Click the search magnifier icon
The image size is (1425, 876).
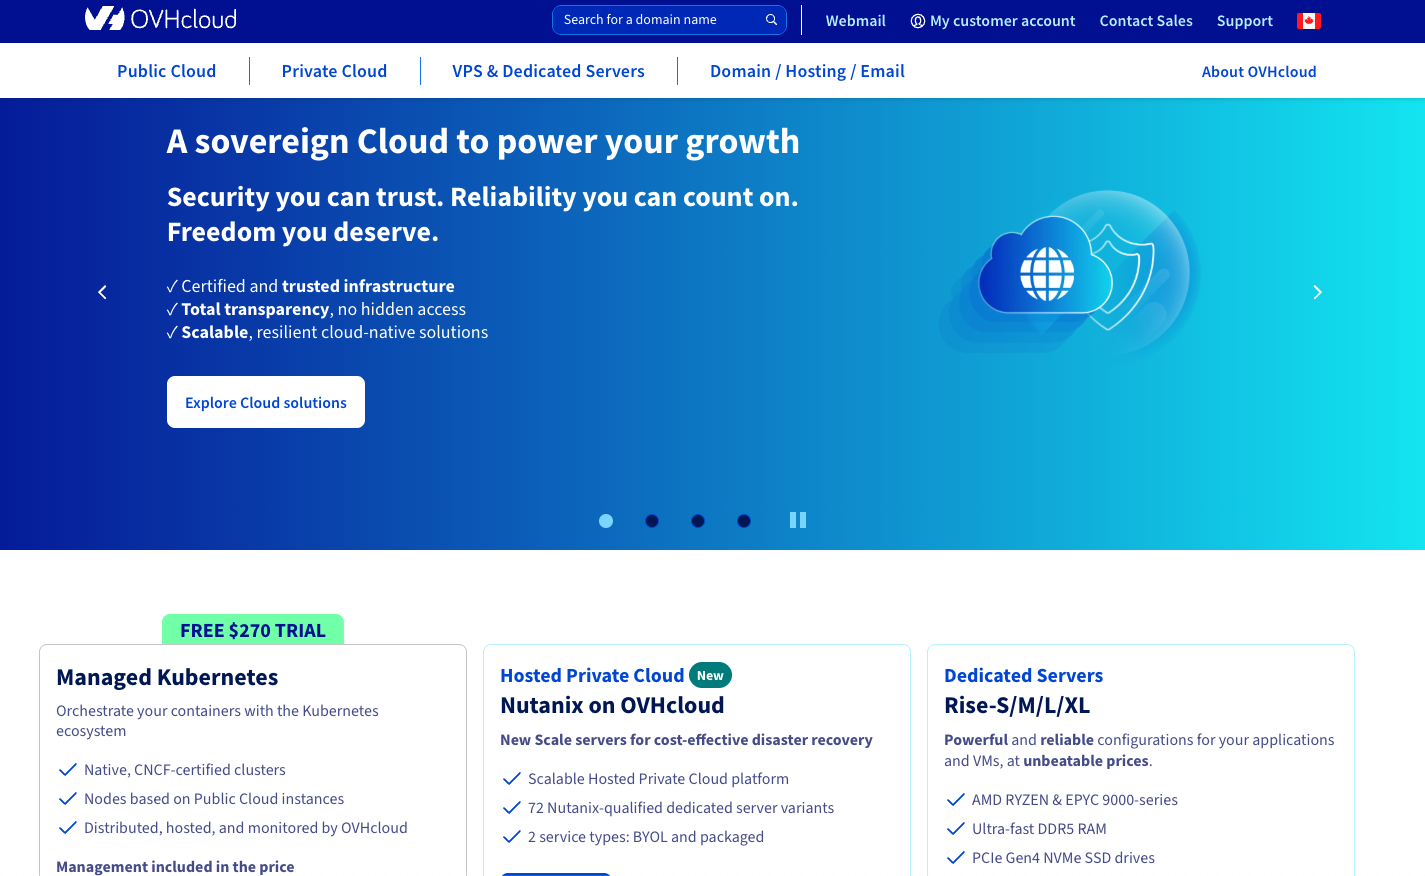pyautogui.click(x=771, y=20)
